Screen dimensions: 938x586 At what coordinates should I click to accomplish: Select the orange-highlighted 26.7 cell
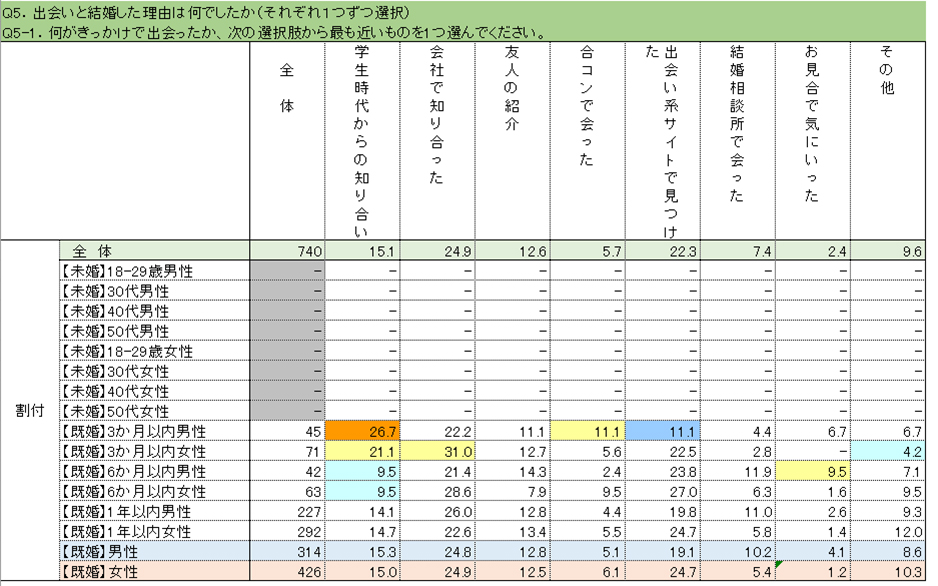[x=362, y=431]
